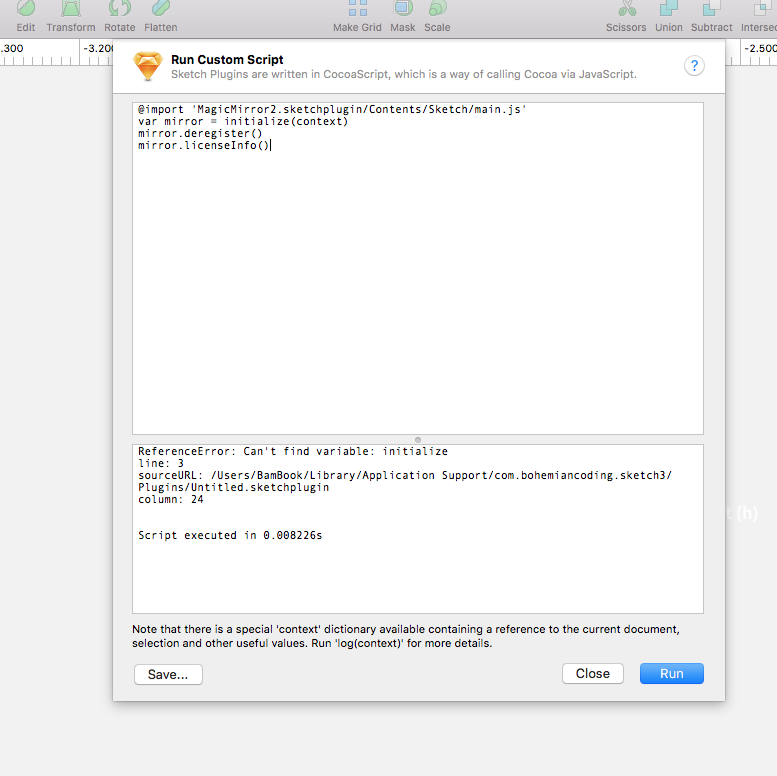
Task: Click the Sketch diamond logo icon
Action: pos(148,65)
